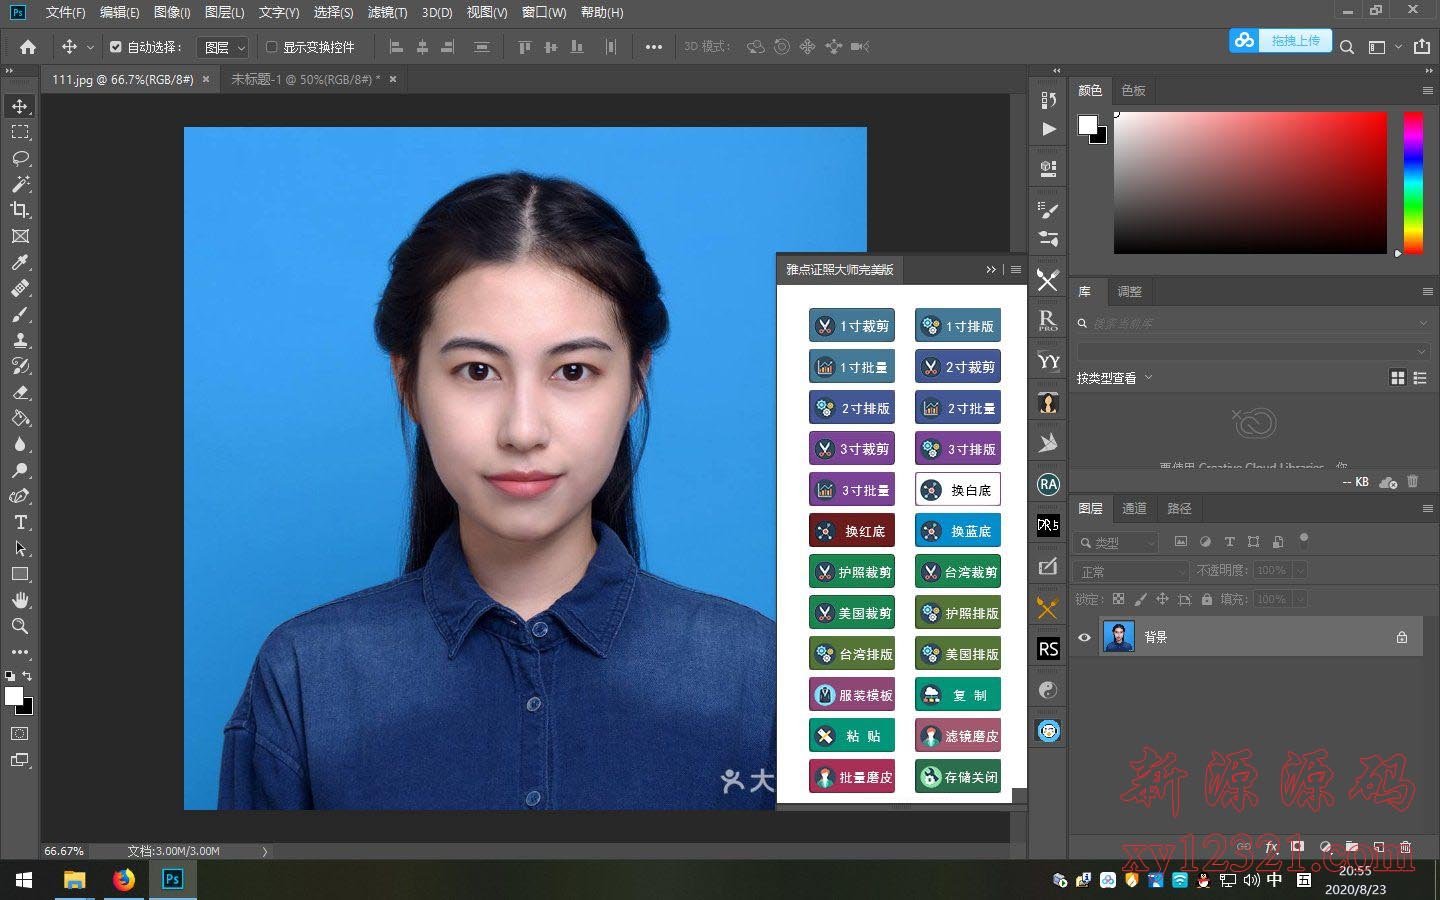Select the Horizontal Type tool
The width and height of the screenshot is (1440, 900).
point(20,522)
